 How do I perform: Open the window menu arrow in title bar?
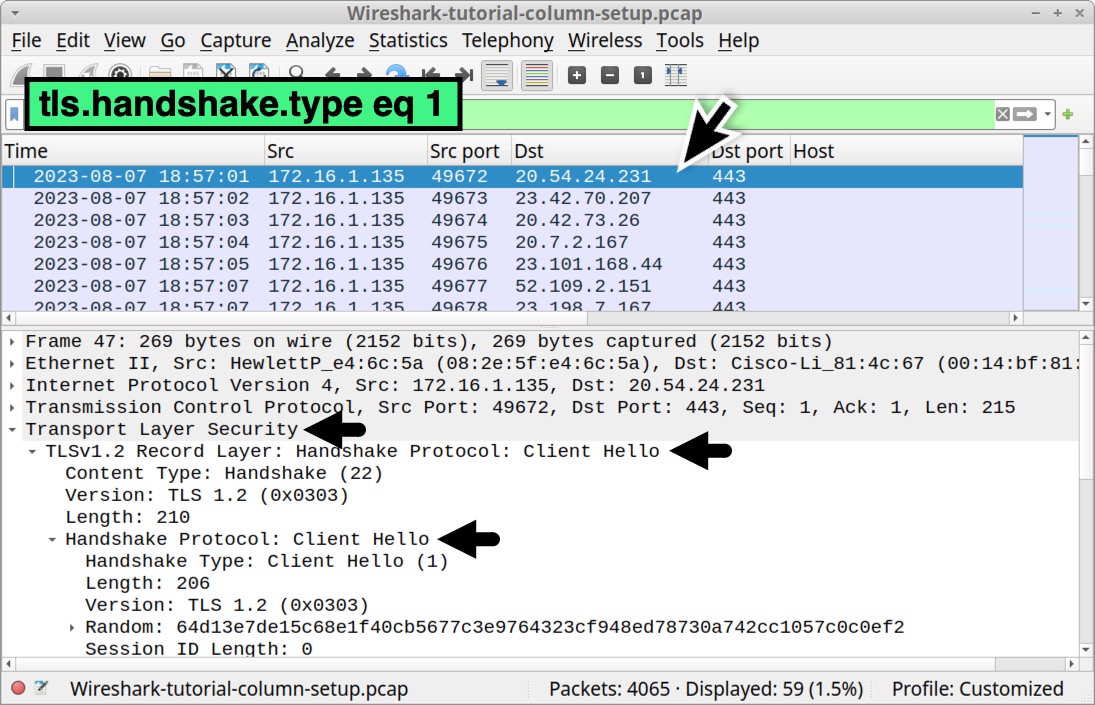tap(15, 13)
